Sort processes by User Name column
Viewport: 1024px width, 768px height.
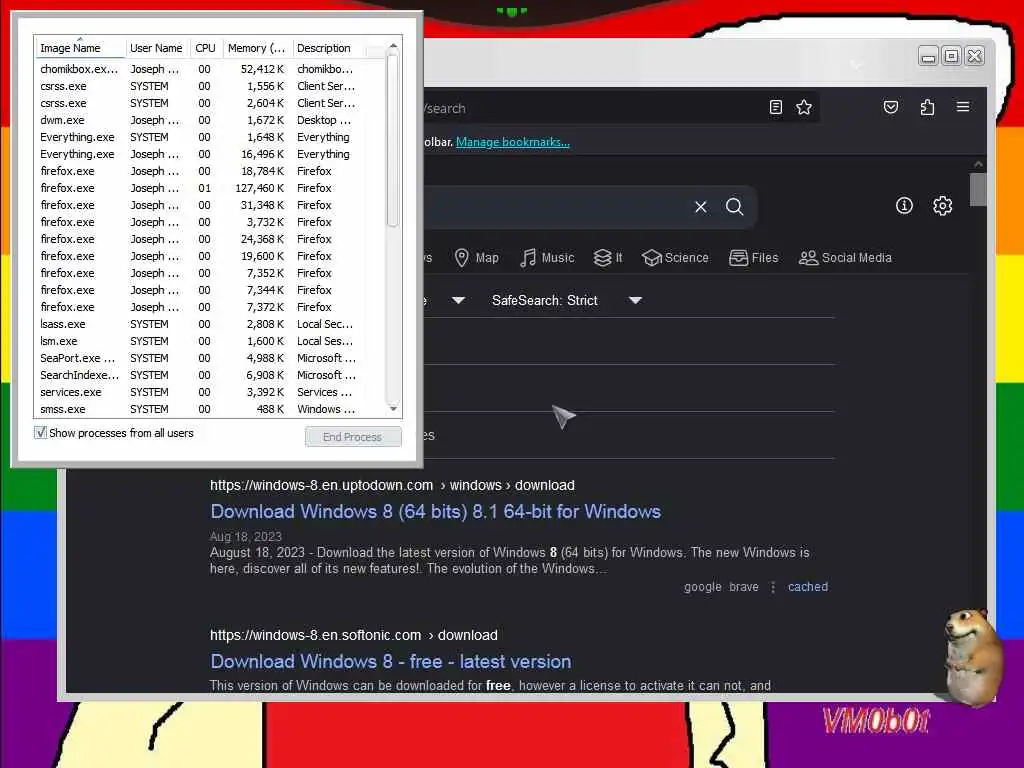pyautogui.click(x=157, y=48)
